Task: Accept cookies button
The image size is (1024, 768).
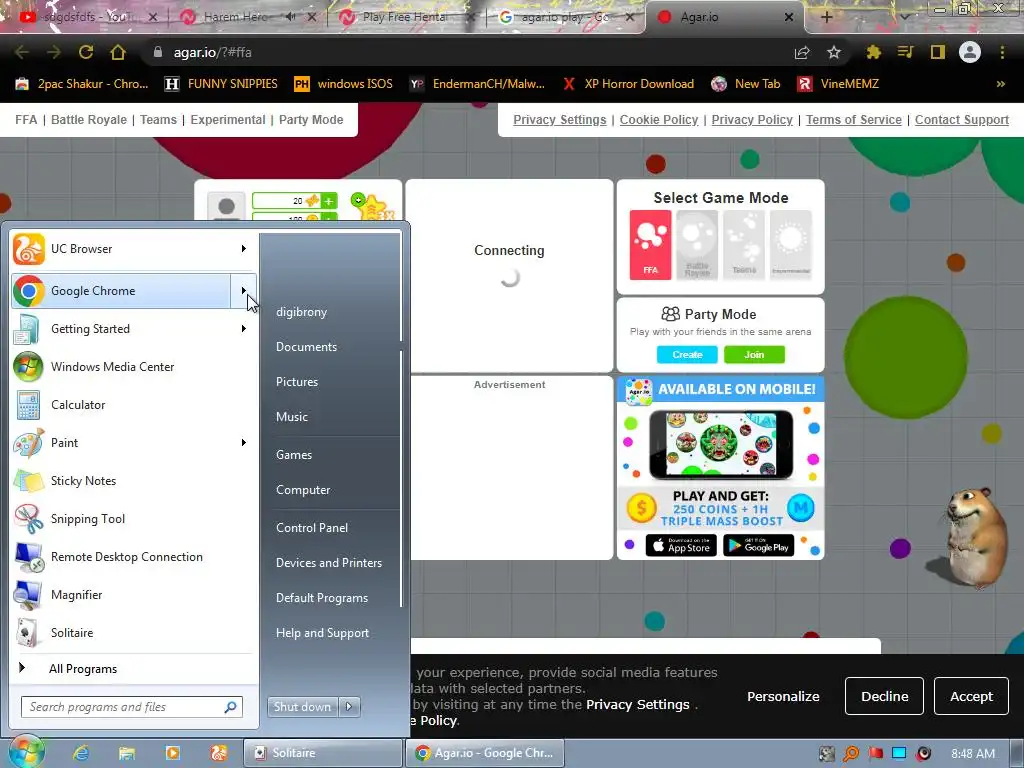Action: pyautogui.click(x=971, y=696)
